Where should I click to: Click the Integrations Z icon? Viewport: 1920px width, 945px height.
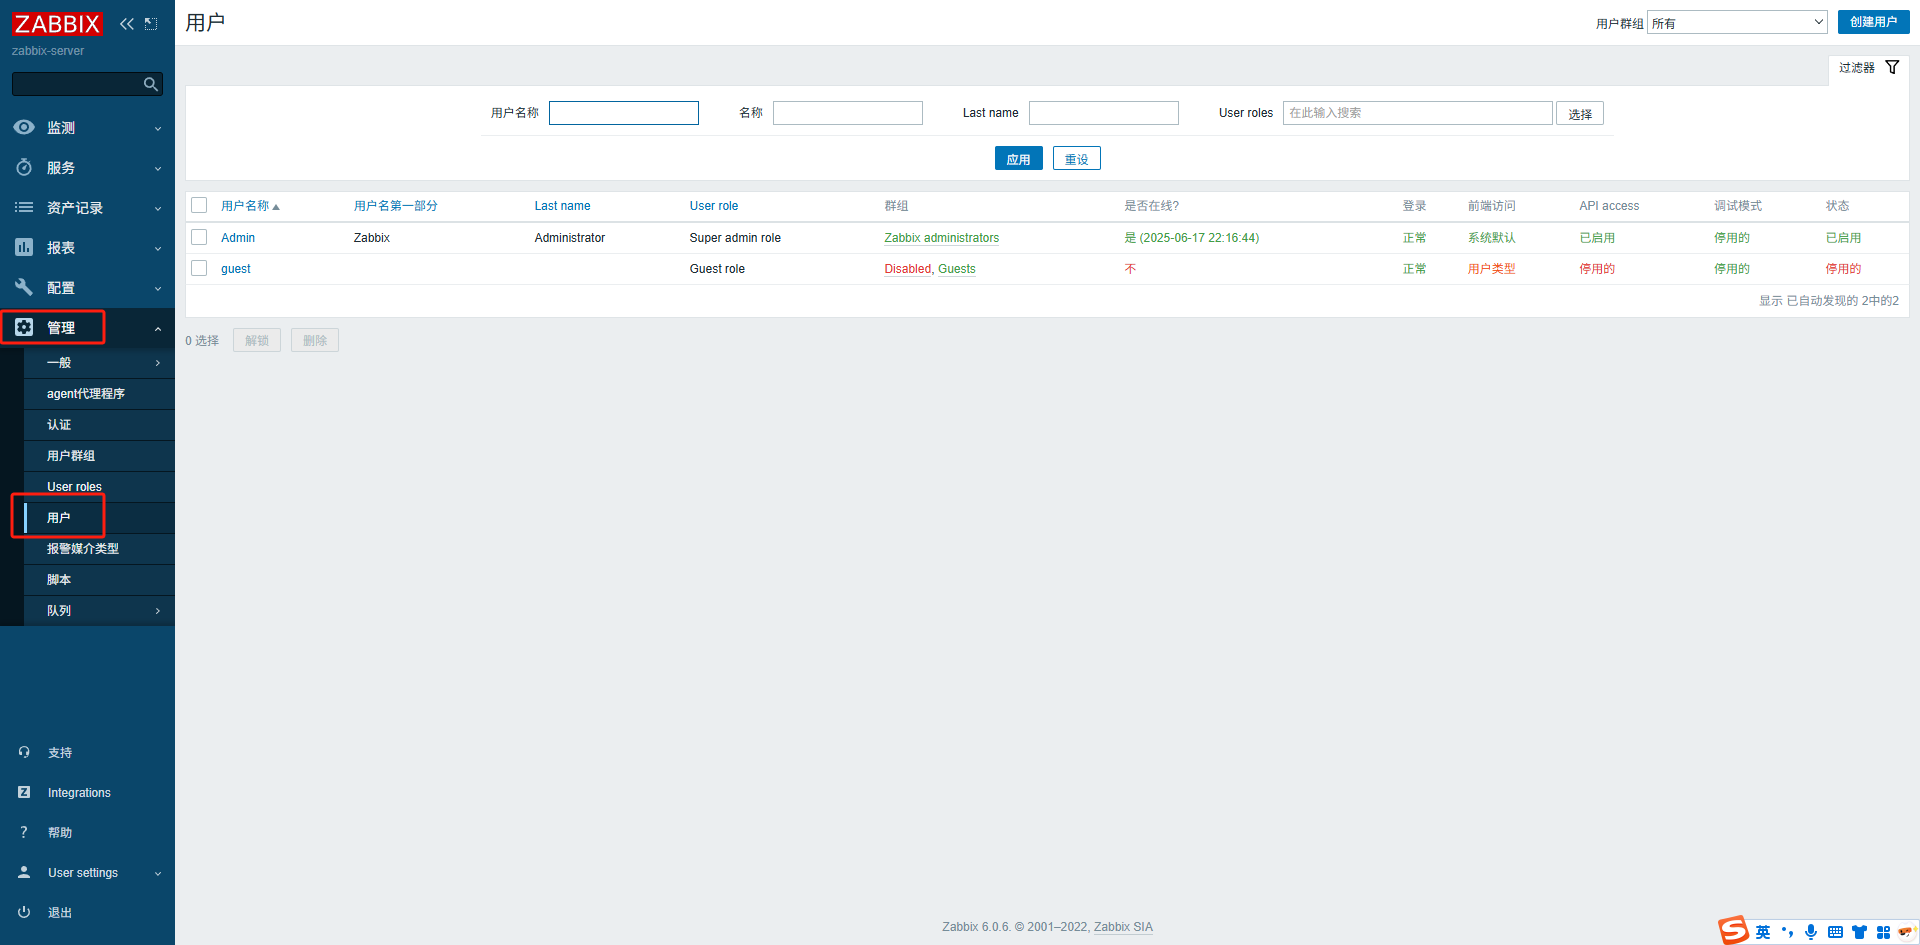tap(24, 792)
